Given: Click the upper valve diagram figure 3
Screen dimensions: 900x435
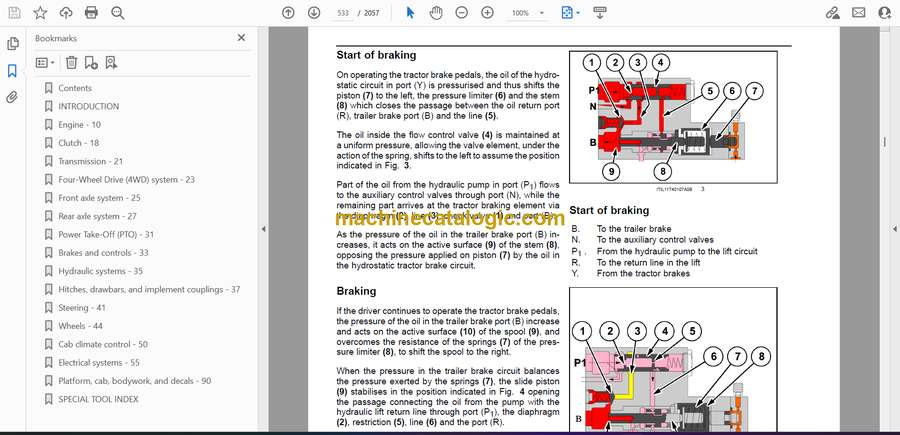Looking at the screenshot, I should [673, 117].
